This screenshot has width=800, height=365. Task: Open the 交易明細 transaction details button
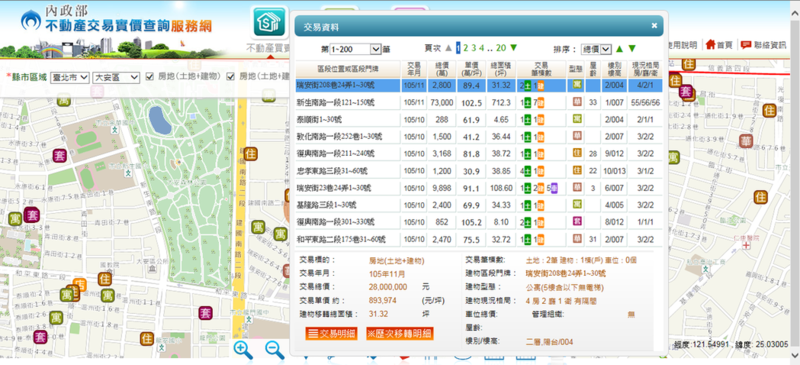coord(331,334)
